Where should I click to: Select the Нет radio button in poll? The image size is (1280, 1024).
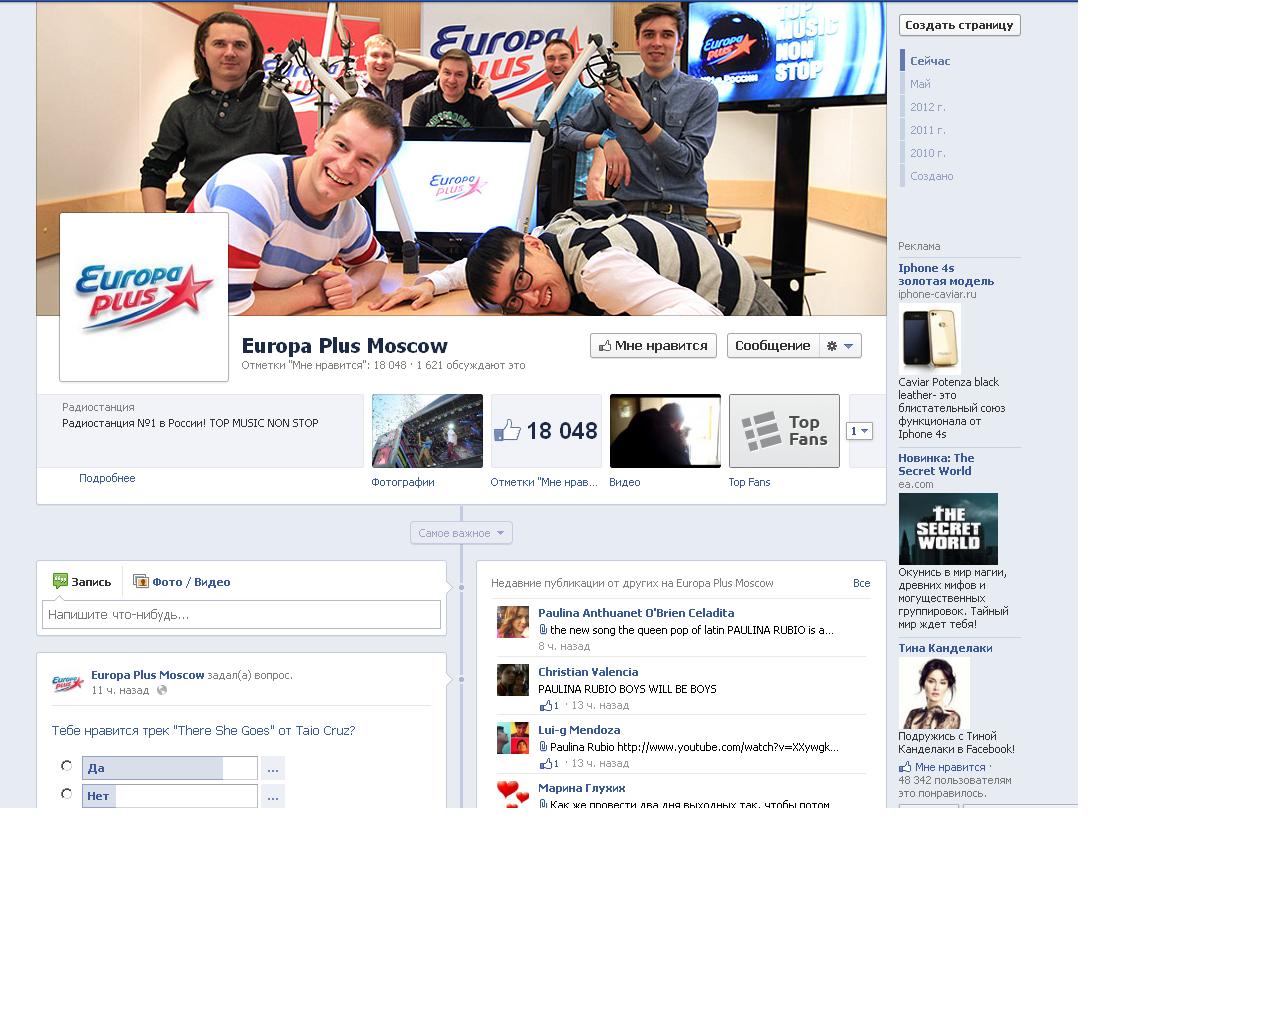(66, 794)
